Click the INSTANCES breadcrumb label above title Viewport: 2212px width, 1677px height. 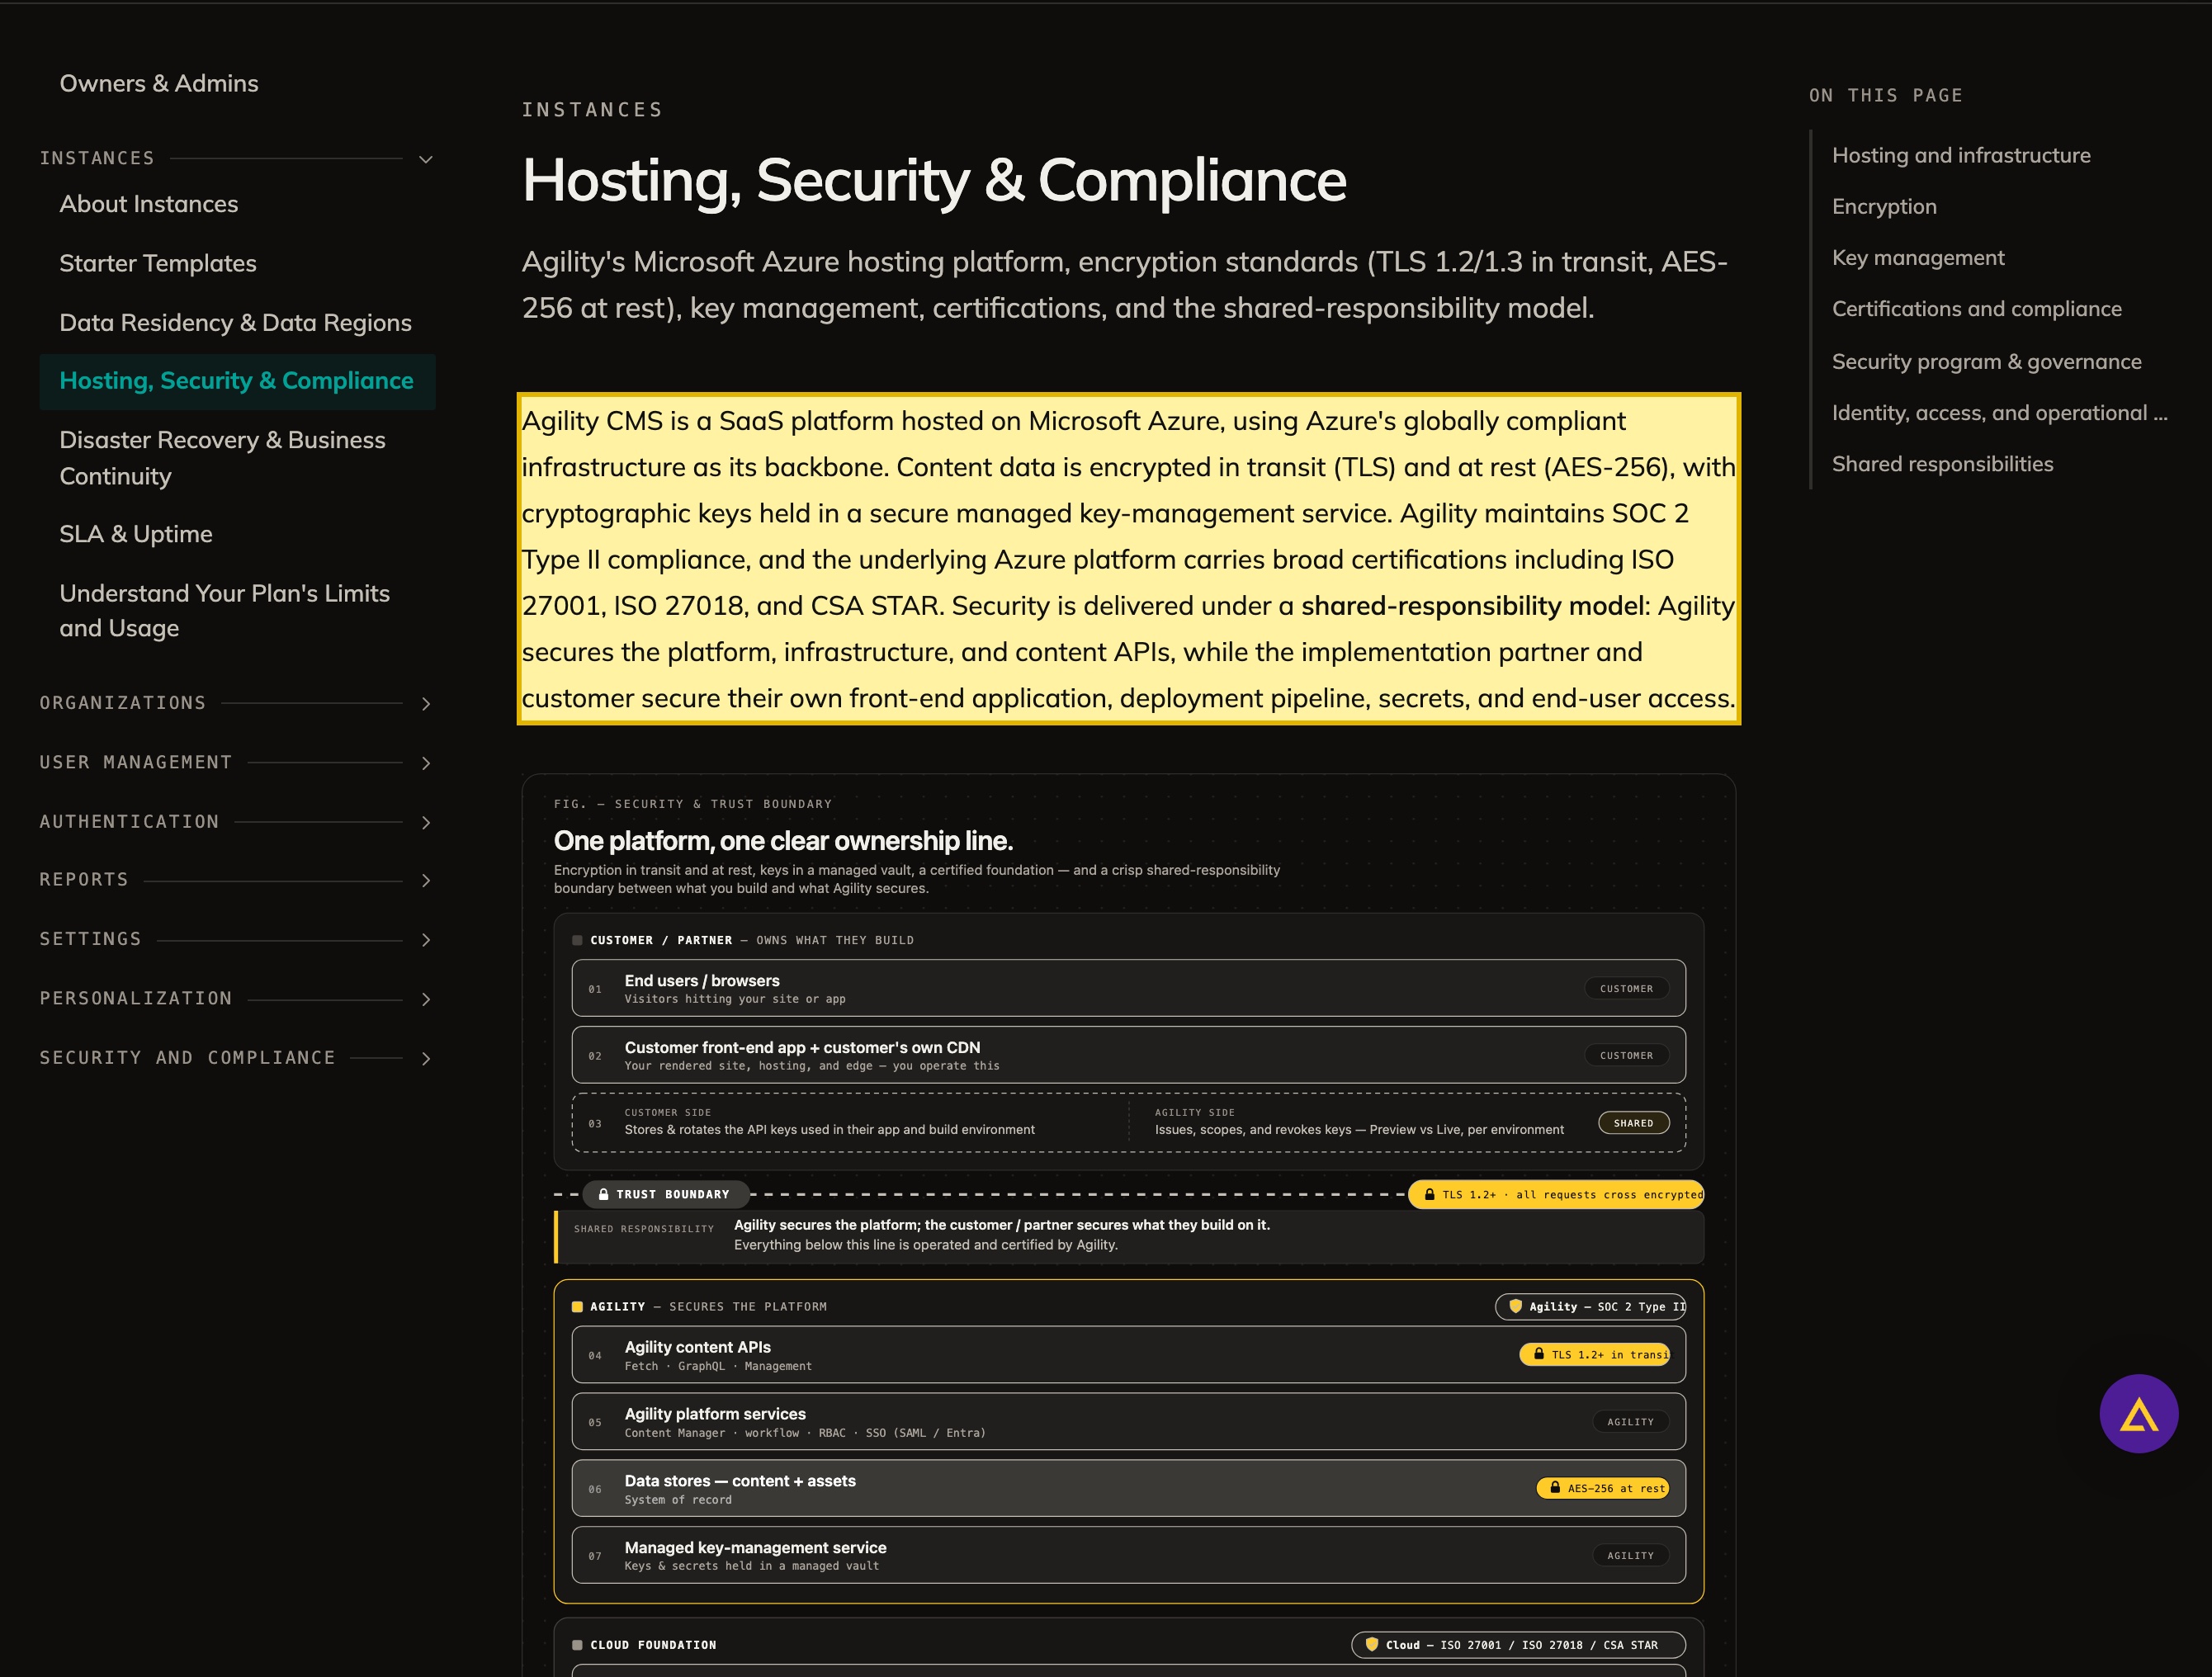coord(592,110)
